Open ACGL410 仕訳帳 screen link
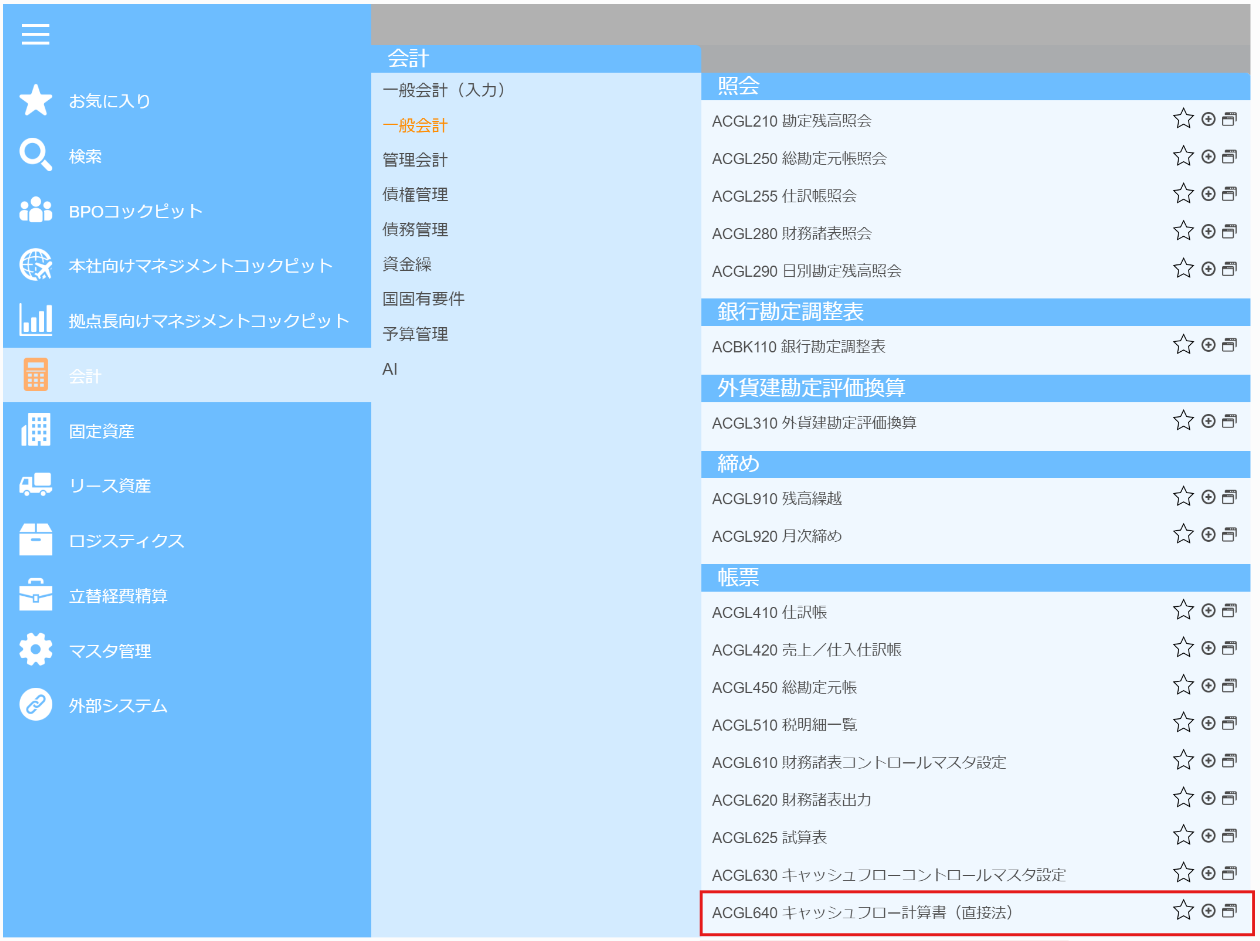Screen dimensions: 1260x941 click(769, 612)
